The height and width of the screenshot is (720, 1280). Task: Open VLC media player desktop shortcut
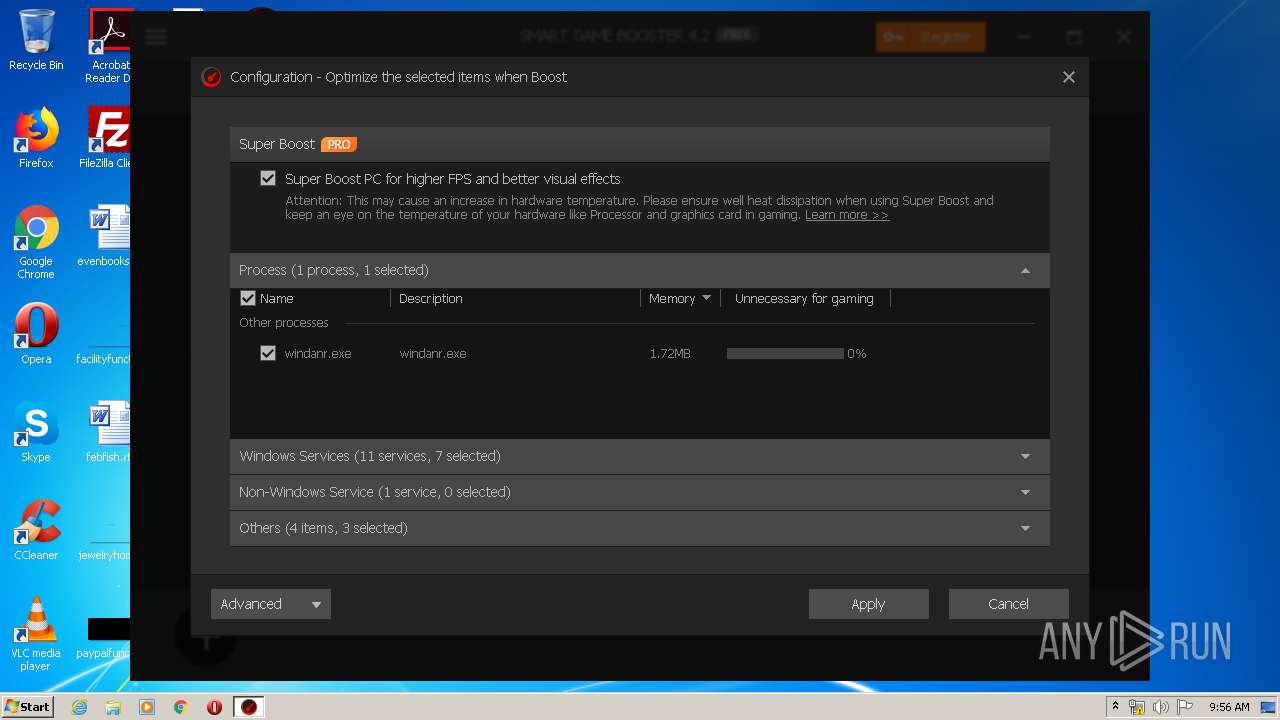[36, 634]
